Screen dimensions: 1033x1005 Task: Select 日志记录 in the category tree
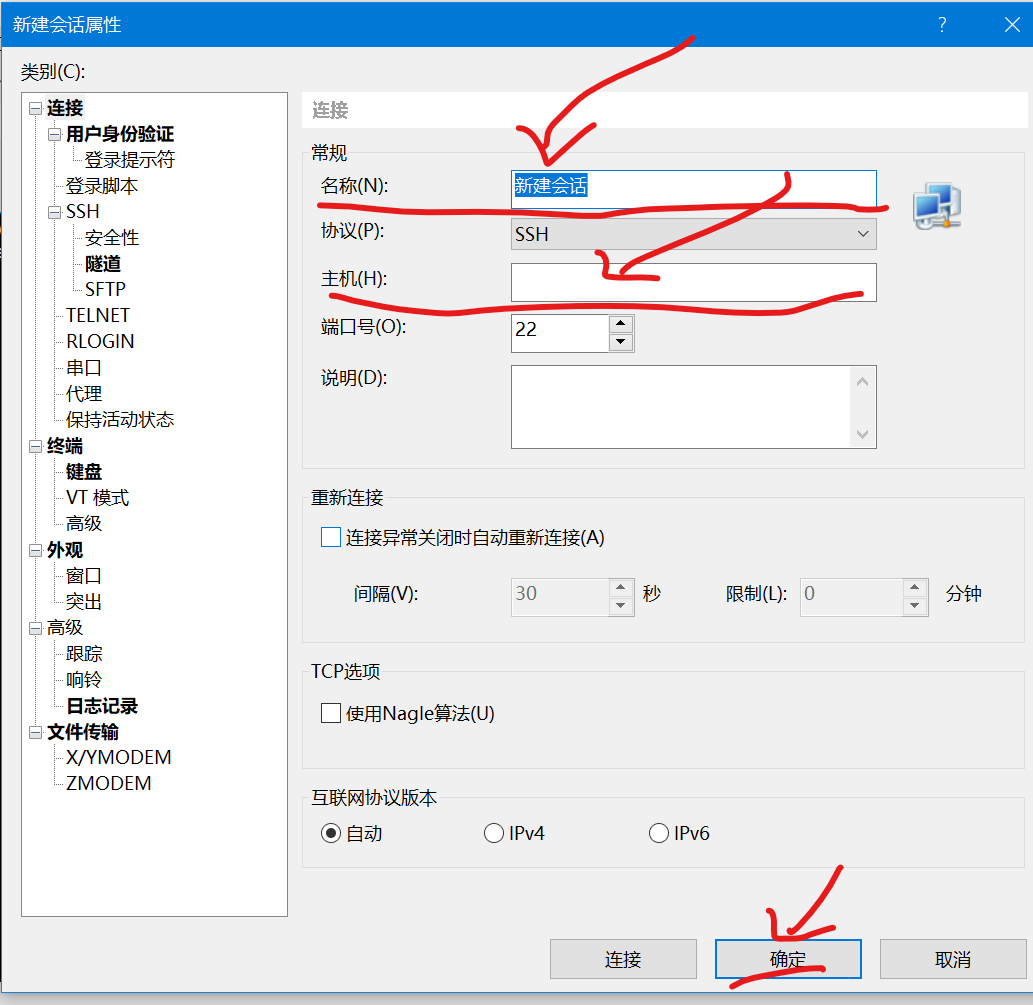pos(102,706)
